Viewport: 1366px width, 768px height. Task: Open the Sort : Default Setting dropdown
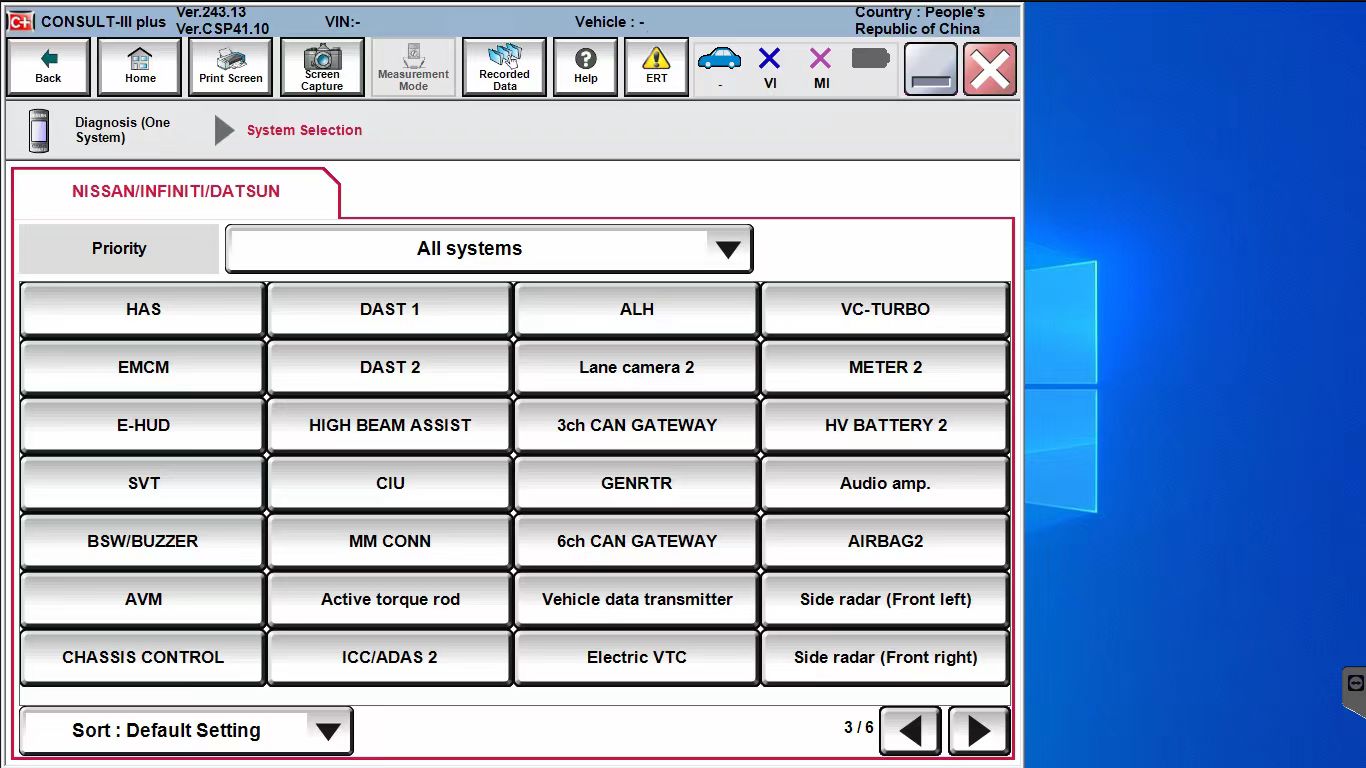(x=186, y=731)
